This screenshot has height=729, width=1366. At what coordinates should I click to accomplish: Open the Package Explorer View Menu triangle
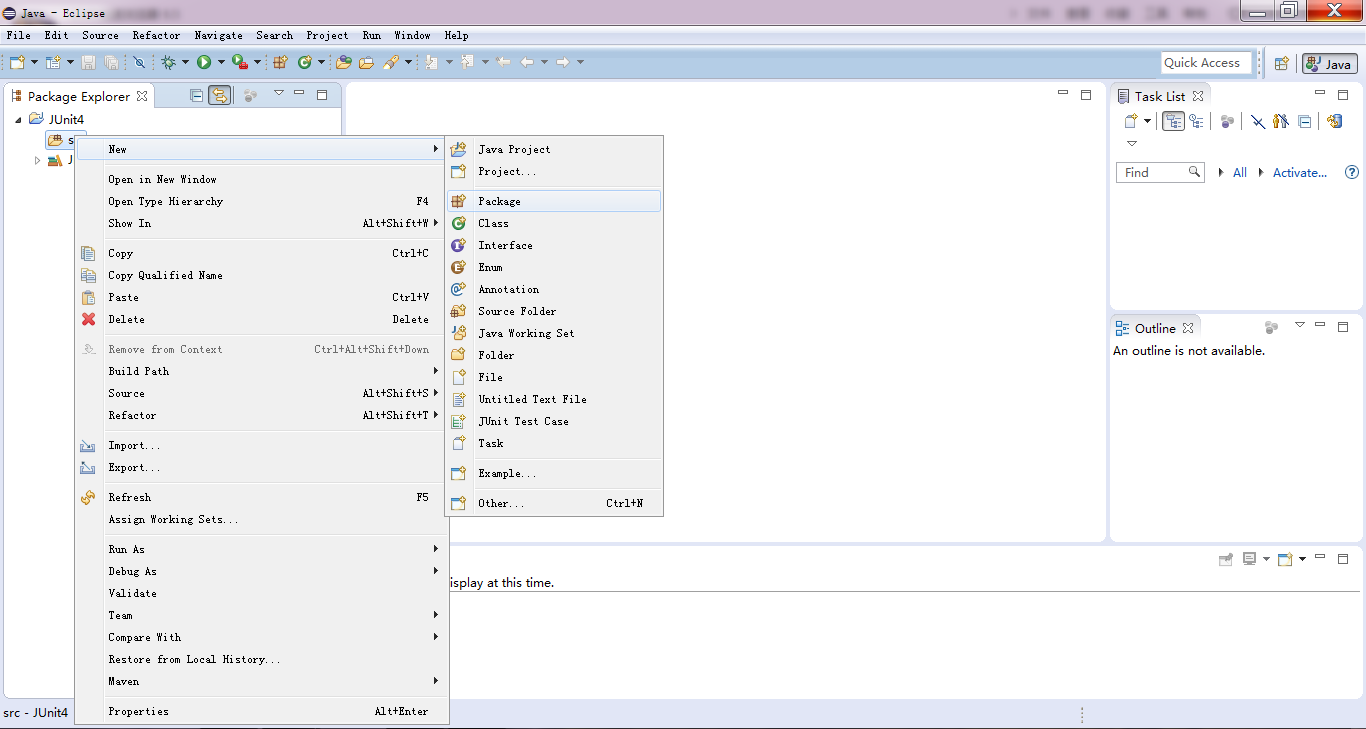279,93
